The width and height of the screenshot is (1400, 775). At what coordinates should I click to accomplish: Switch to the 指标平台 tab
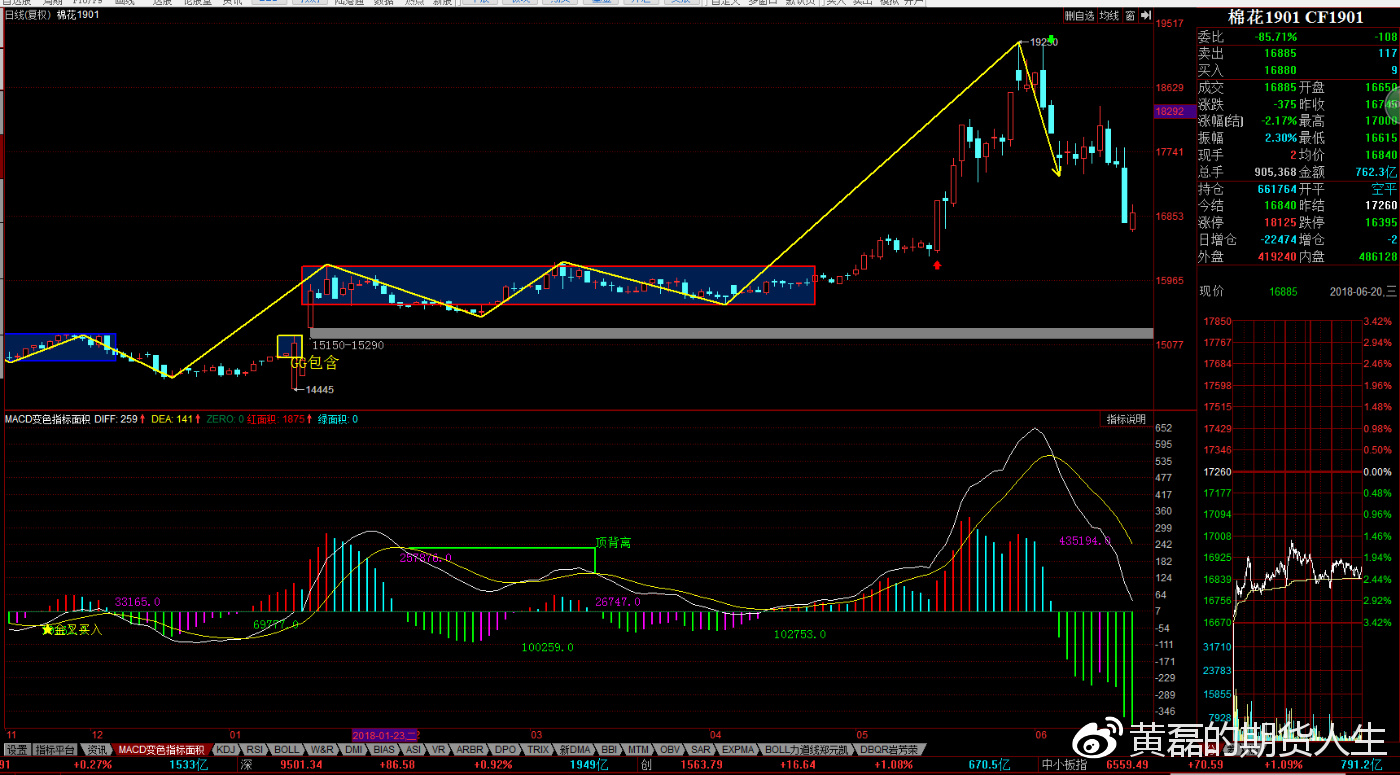[x=56, y=749]
